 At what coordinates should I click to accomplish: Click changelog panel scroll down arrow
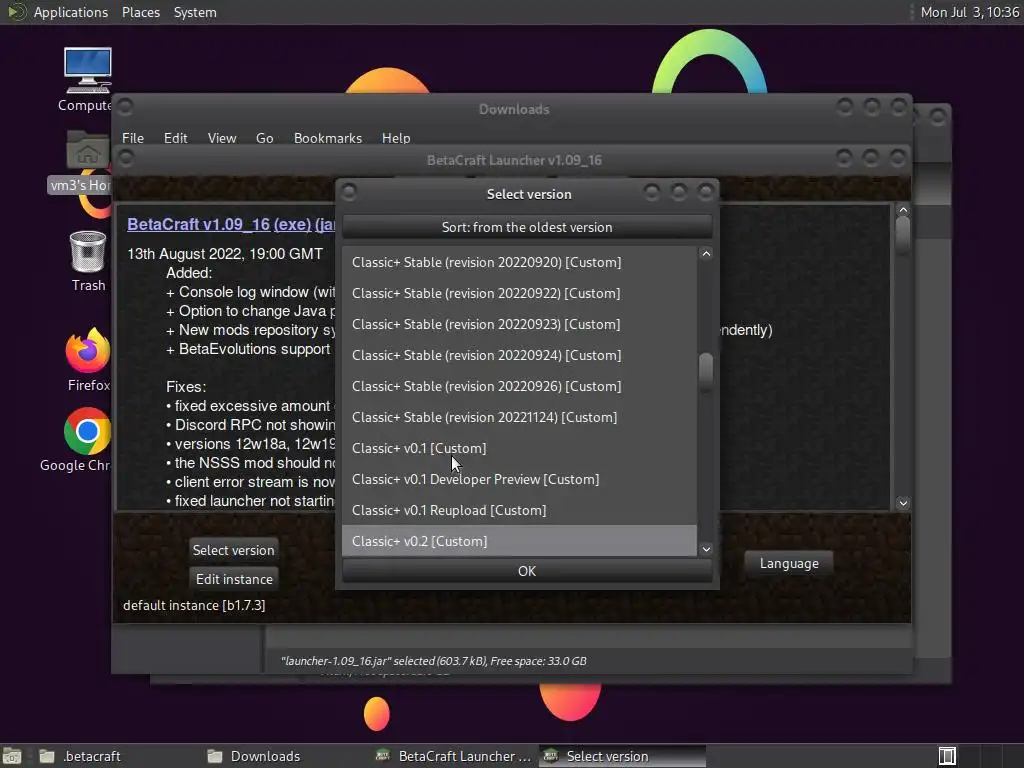(x=903, y=503)
